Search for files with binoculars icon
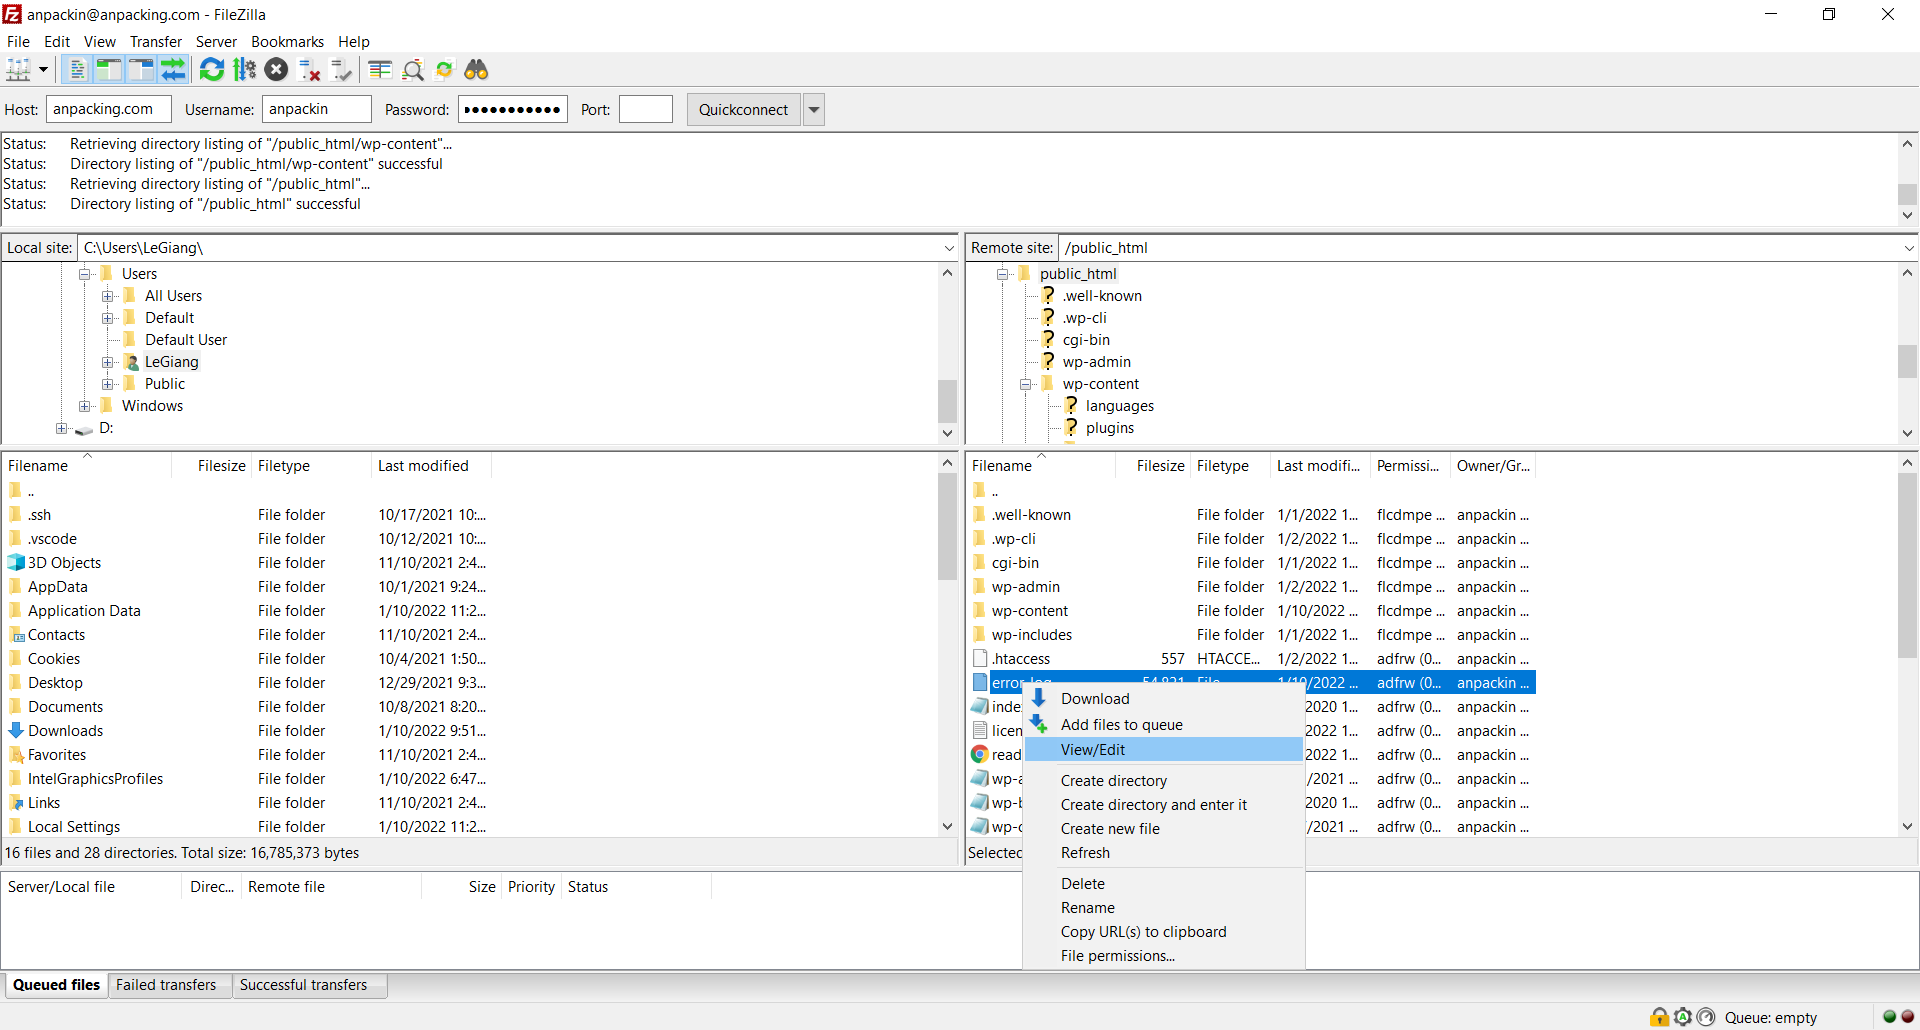Image resolution: width=1920 pixels, height=1030 pixels. [x=477, y=69]
